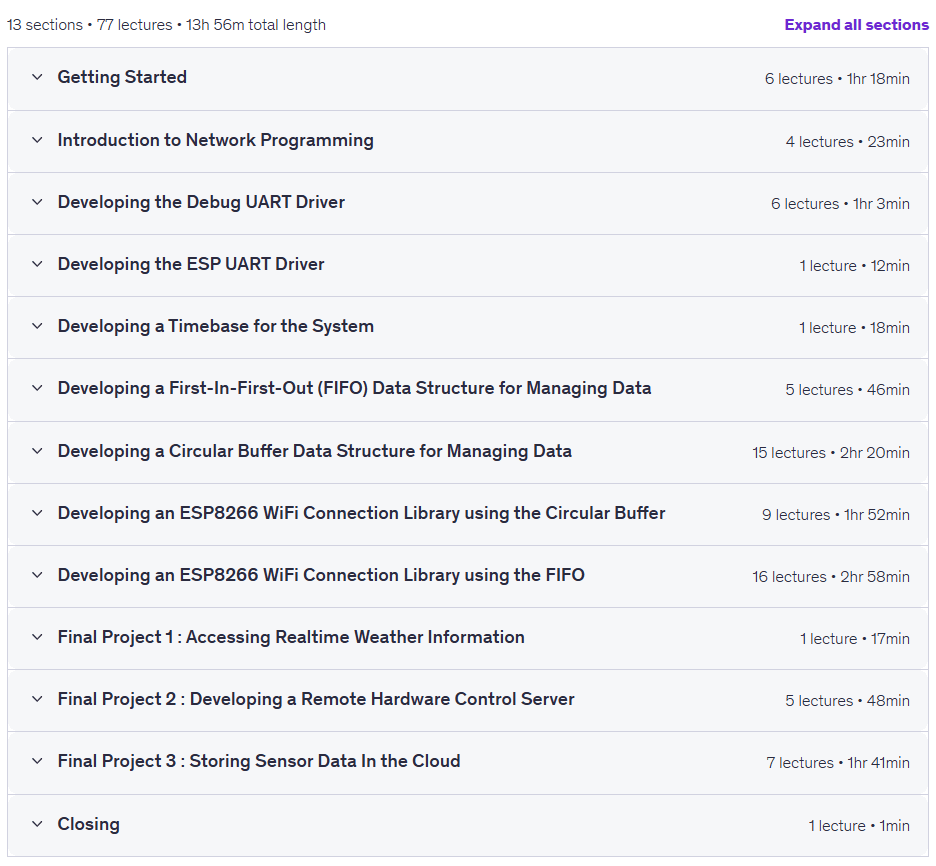The image size is (936, 866).
Task: Expand the FIFO Data Structure section chevron
Action: point(37,389)
